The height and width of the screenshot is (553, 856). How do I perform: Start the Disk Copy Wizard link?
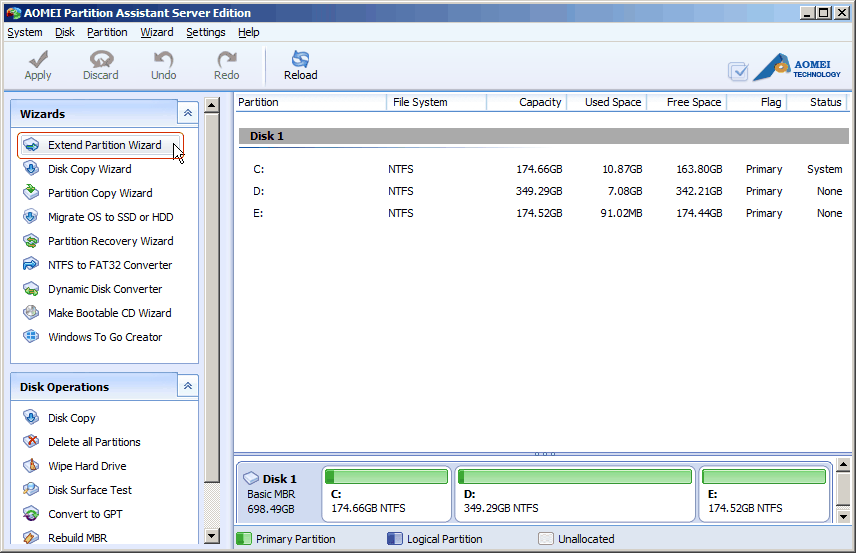click(90, 169)
